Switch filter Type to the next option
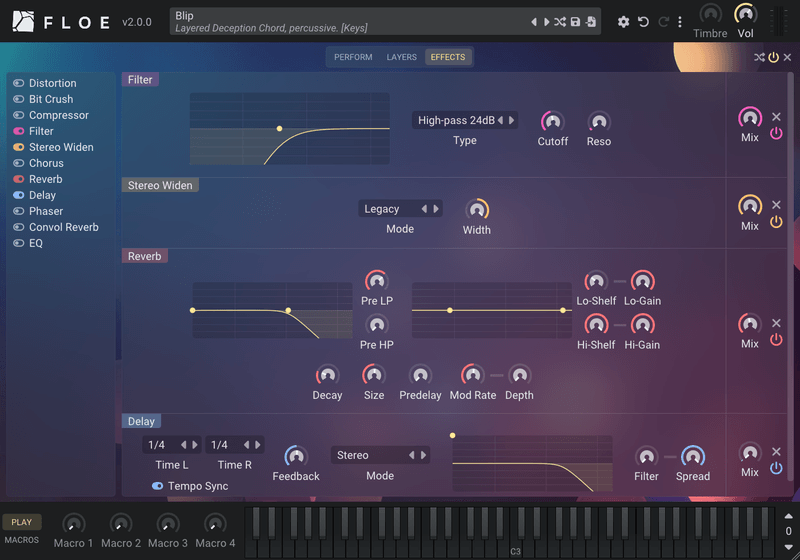Viewport: 800px width, 560px height. click(x=511, y=120)
